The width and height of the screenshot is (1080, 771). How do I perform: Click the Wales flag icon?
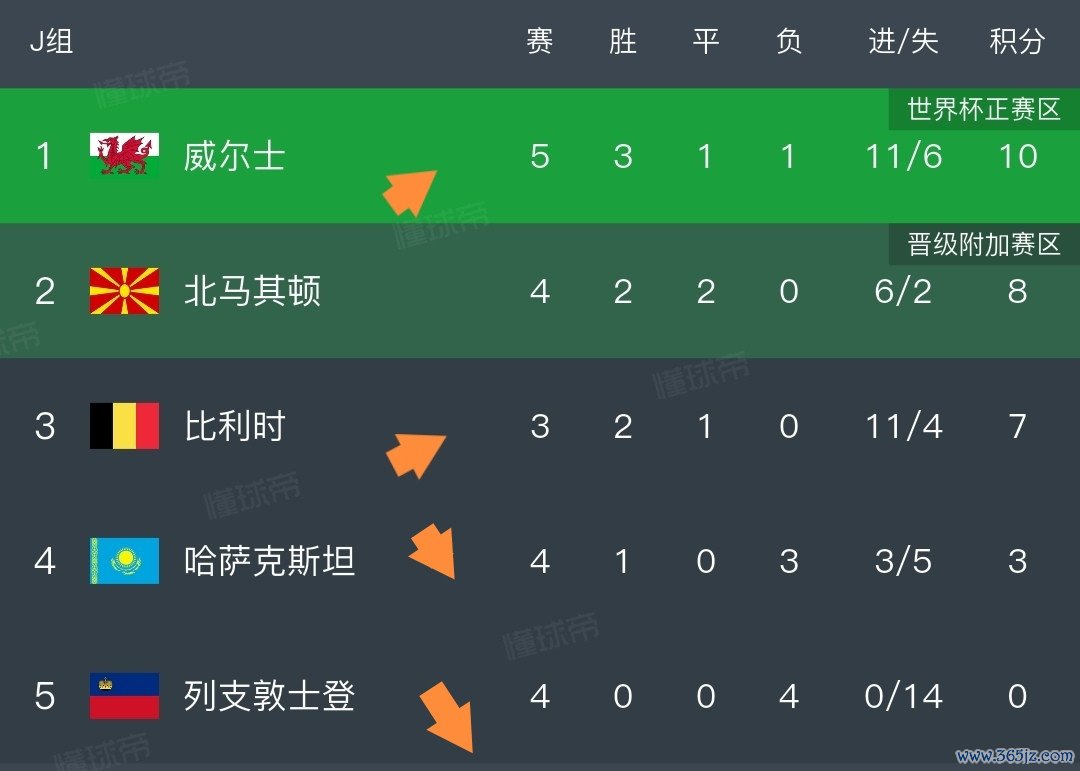[x=124, y=156]
